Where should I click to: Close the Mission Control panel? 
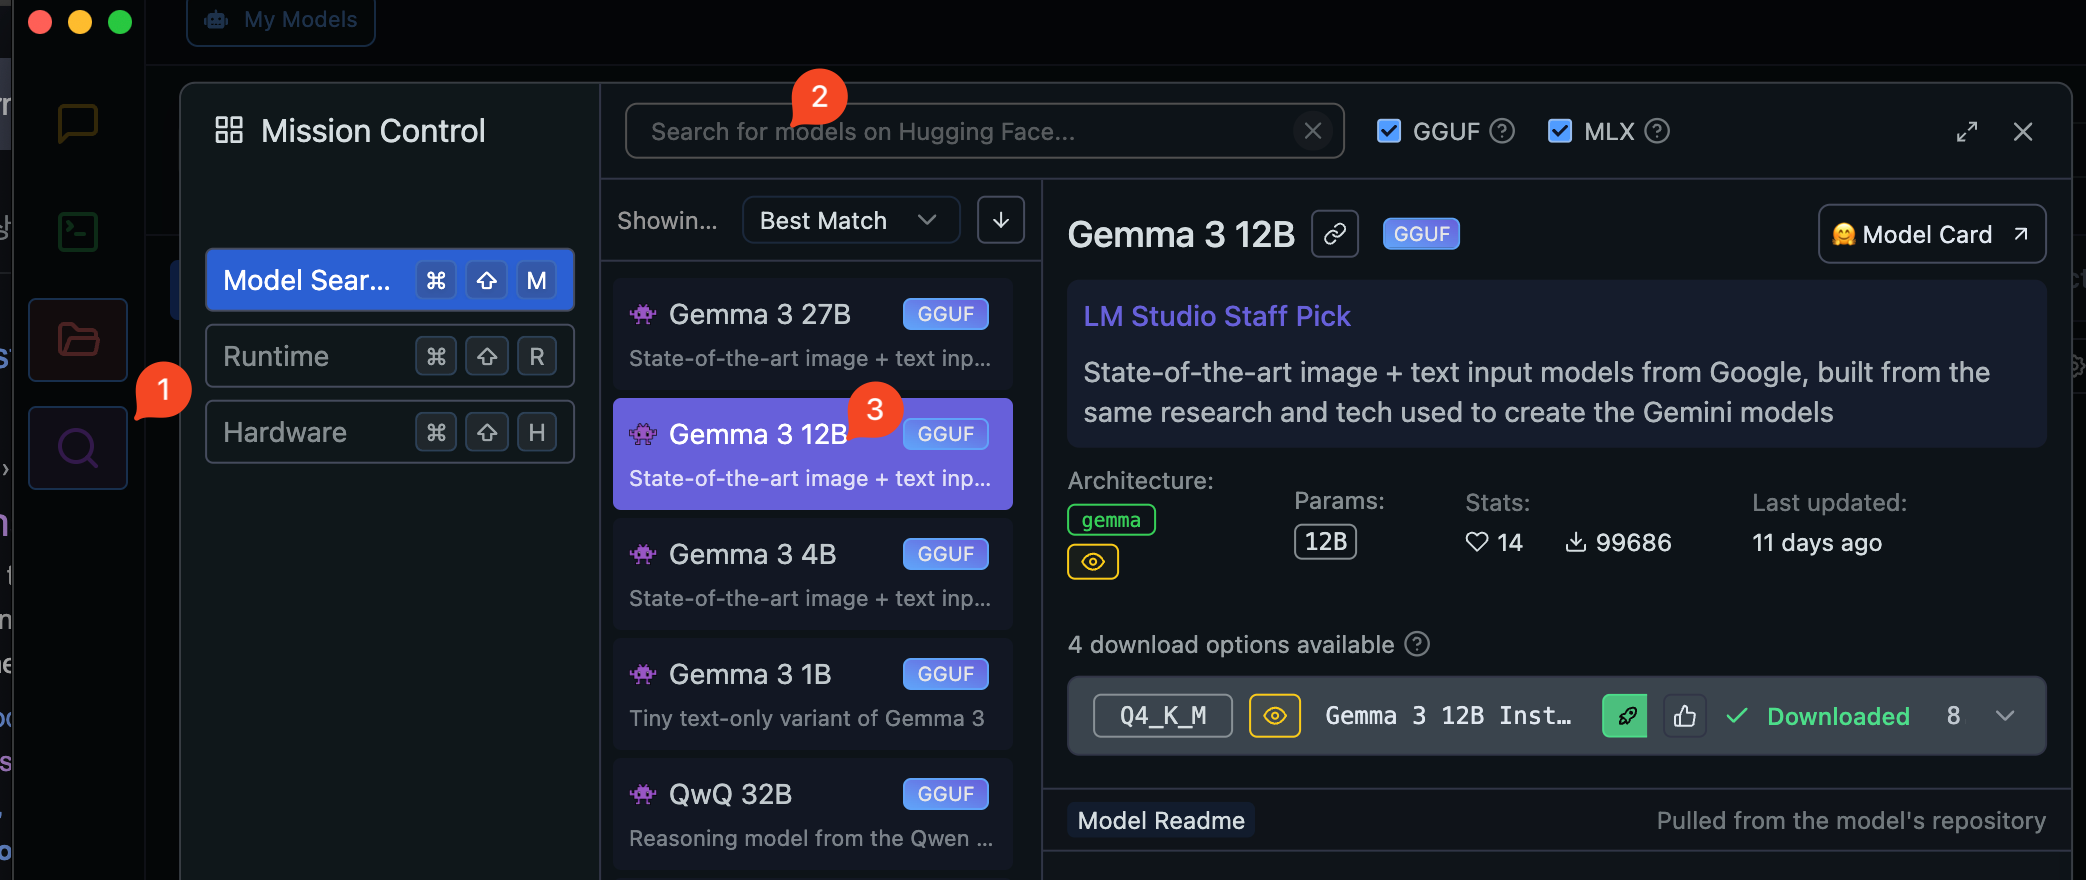point(2023,131)
